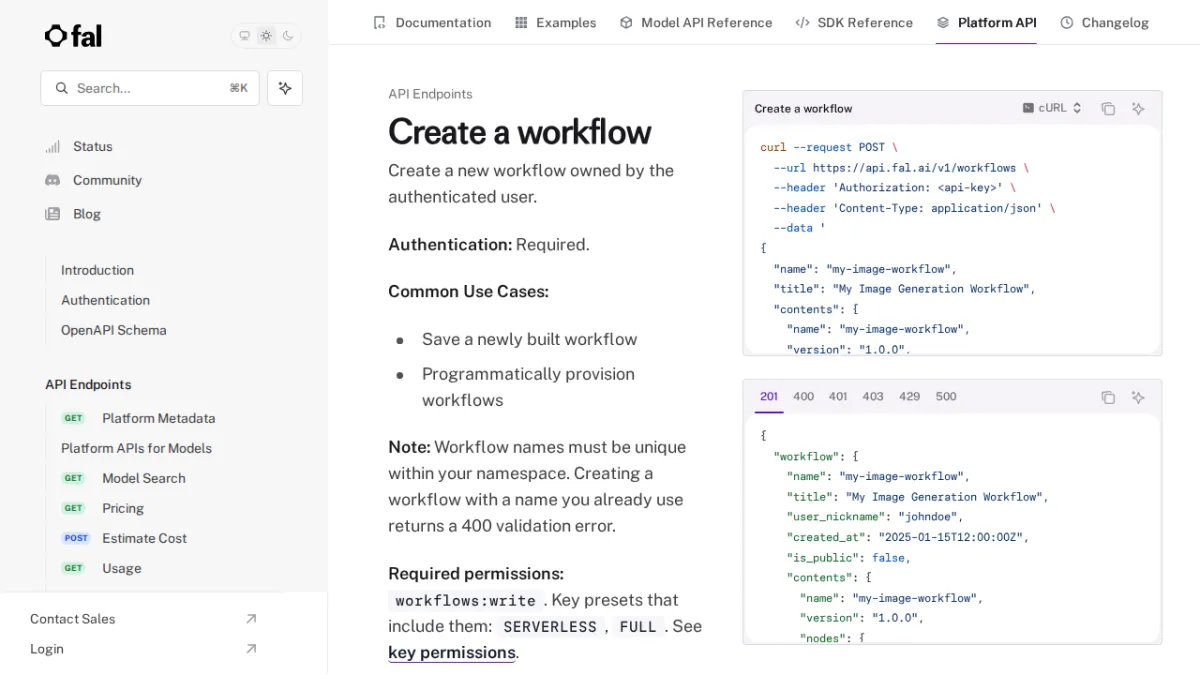Screen dimensions: 1200x675
Task: Copy the response example code
Action: [1108, 397]
